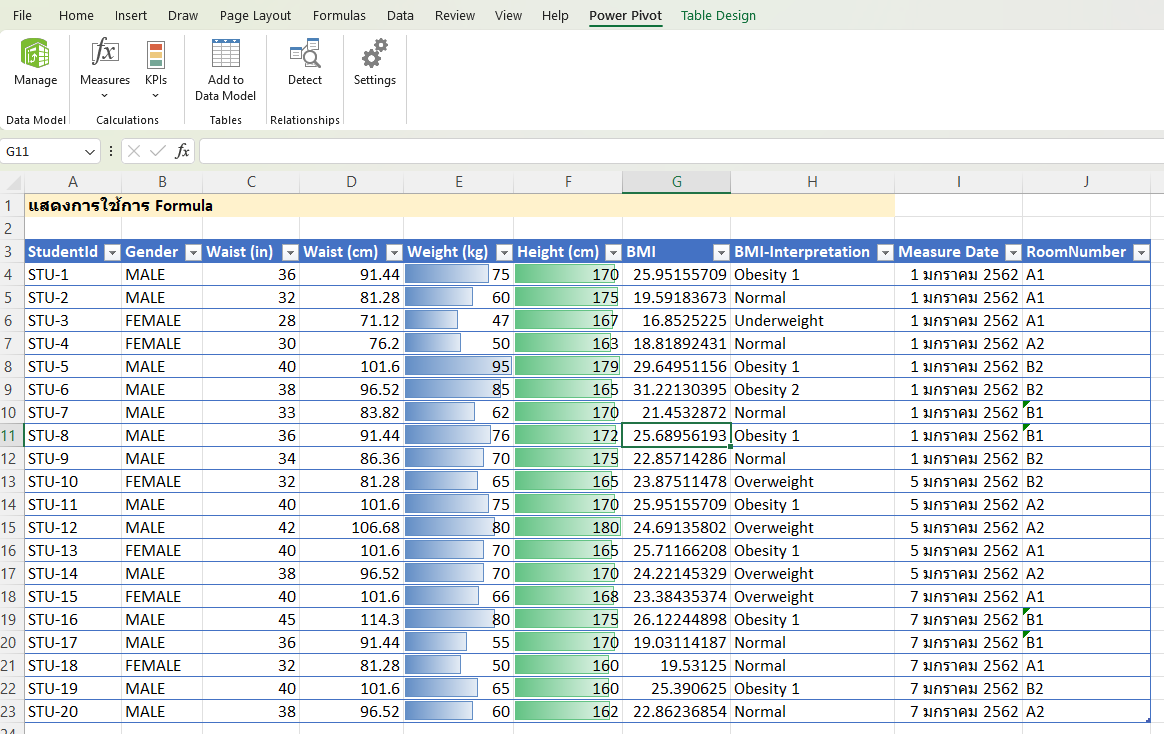The height and width of the screenshot is (734, 1164).
Task: Click Waist (cm) value 106.68
Action: pos(351,528)
